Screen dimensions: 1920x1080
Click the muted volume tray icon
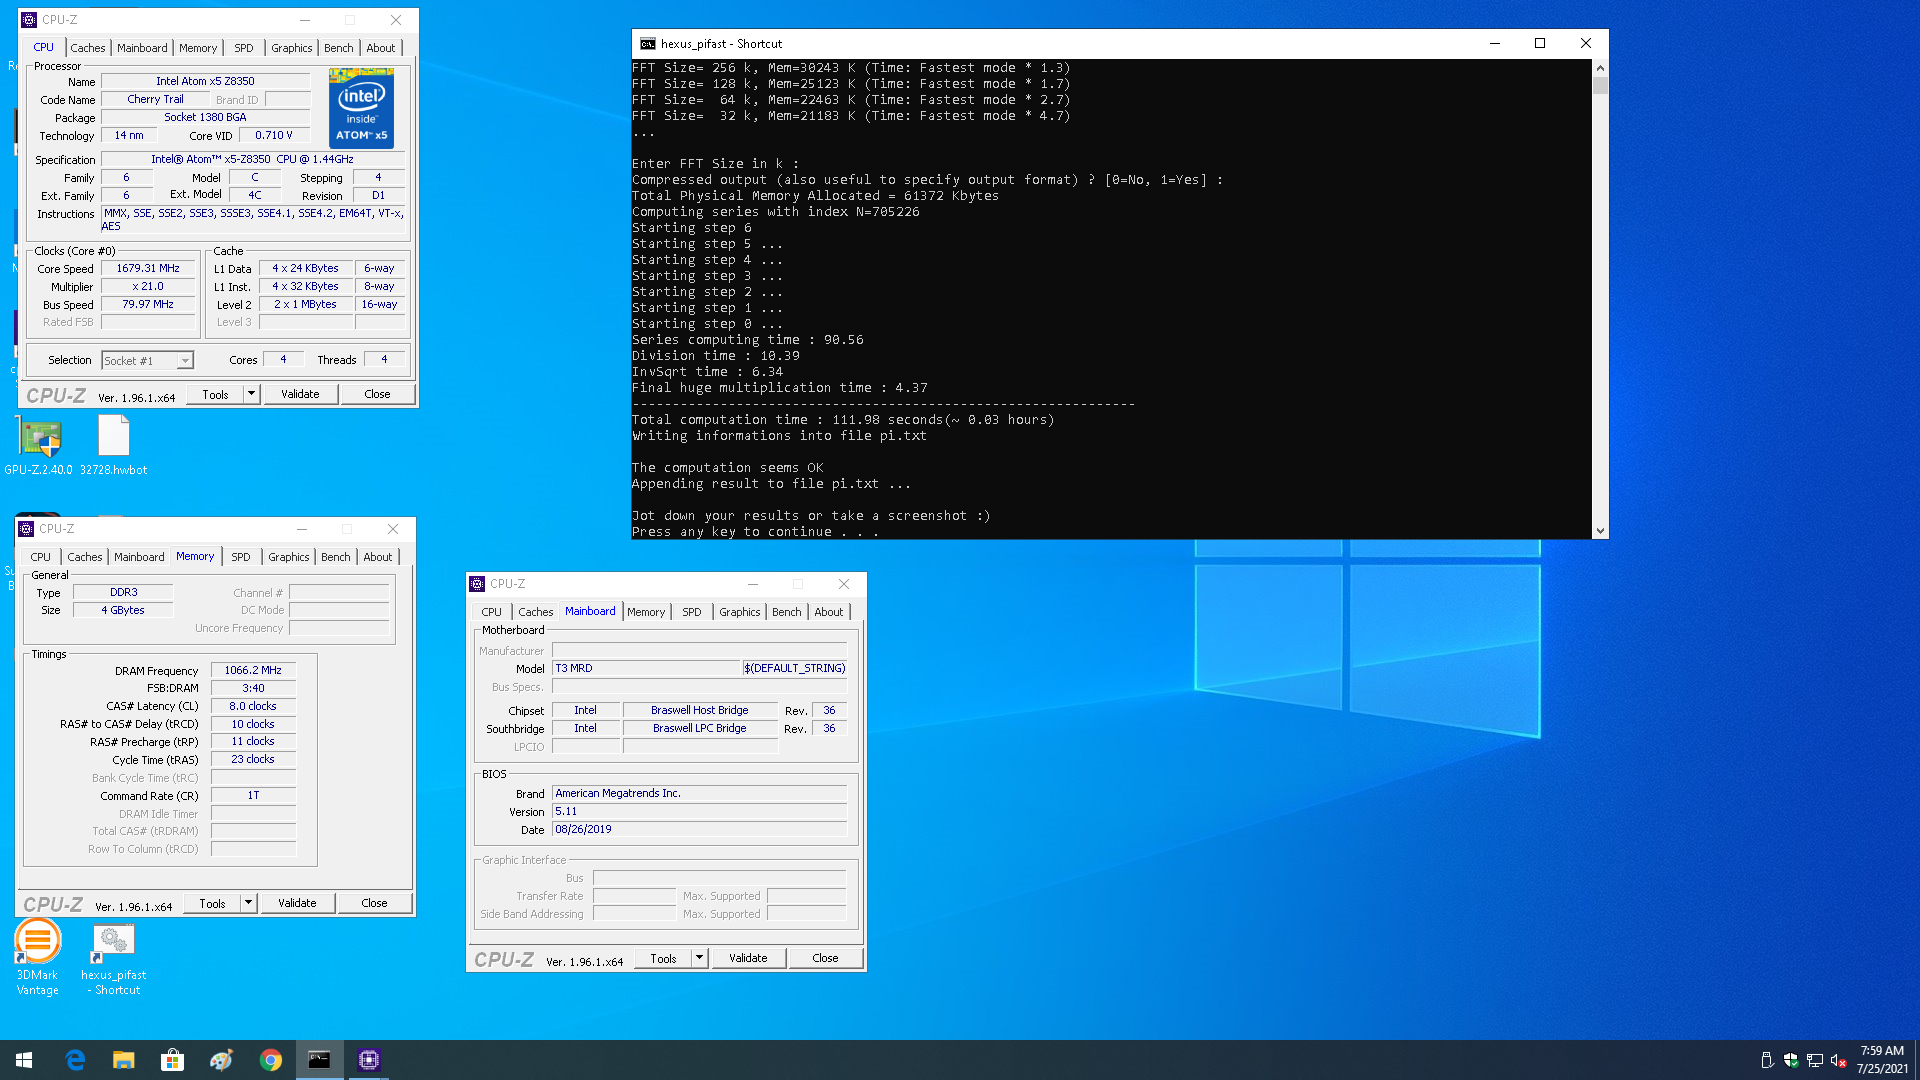pos(1838,1061)
